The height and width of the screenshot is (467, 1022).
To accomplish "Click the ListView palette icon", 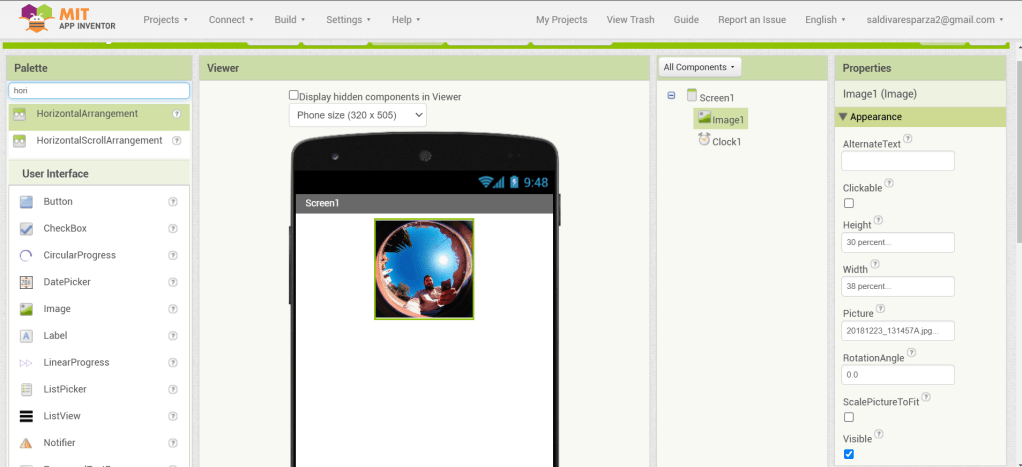I will 26,416.
